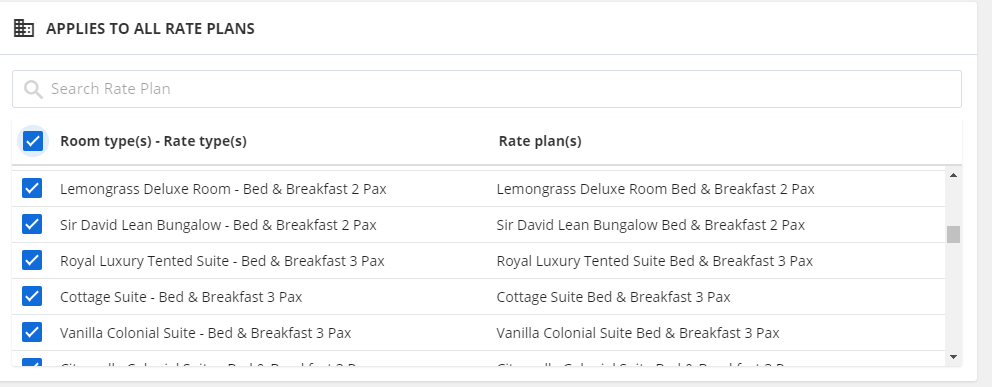Focus the Search Rate Plan field
This screenshot has width=992, height=387.
point(487,89)
